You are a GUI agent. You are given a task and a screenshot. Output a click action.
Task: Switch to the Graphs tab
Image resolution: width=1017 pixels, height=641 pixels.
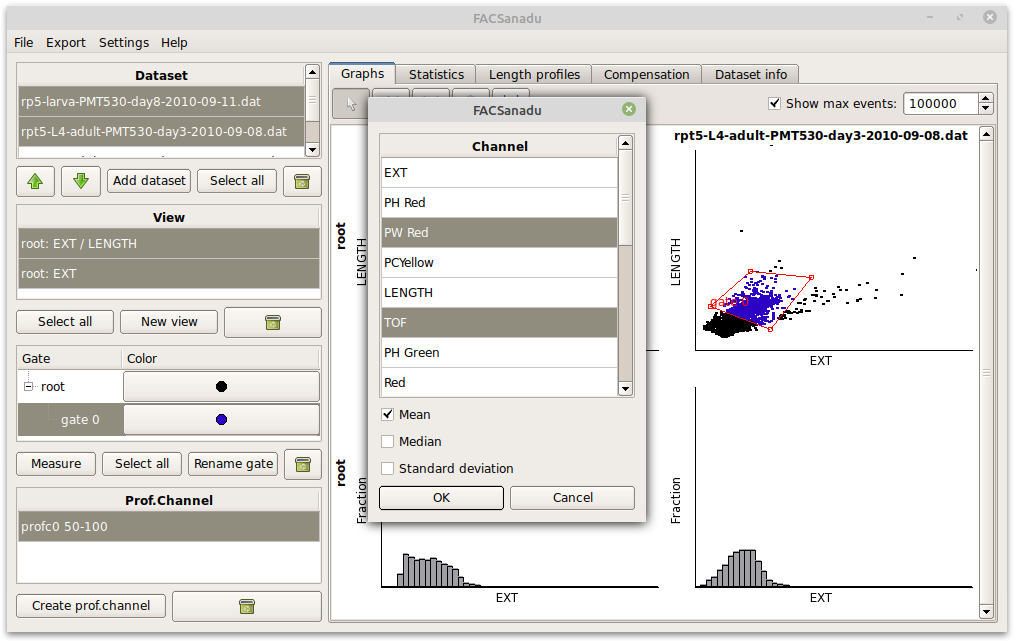(362, 73)
